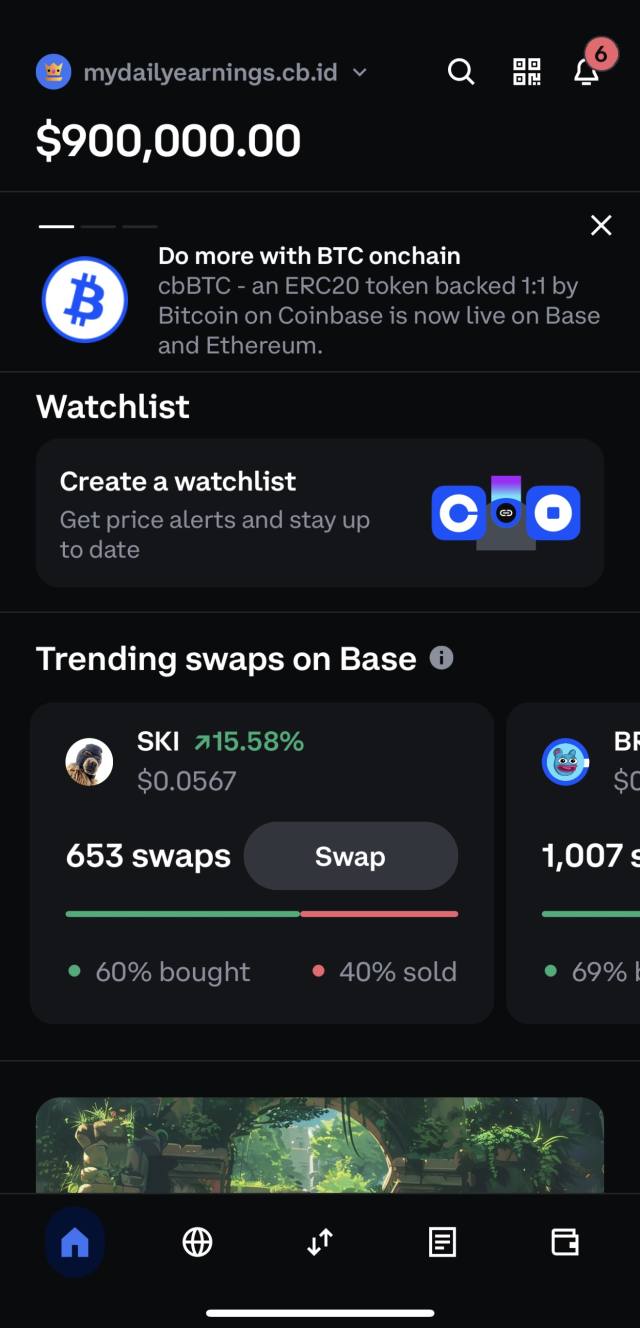This screenshot has height=1328, width=640.
Task: Open the search magnifier icon
Action: [x=461, y=72]
